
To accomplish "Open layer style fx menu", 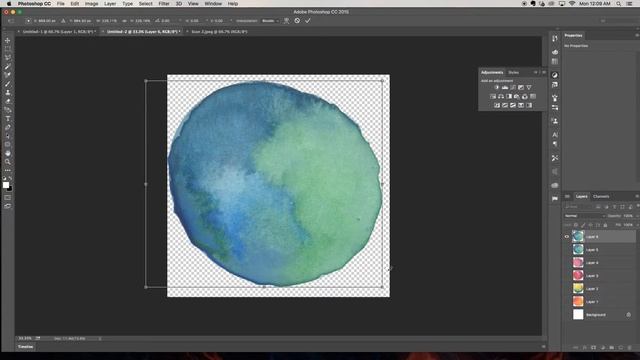I will [x=584, y=348].
